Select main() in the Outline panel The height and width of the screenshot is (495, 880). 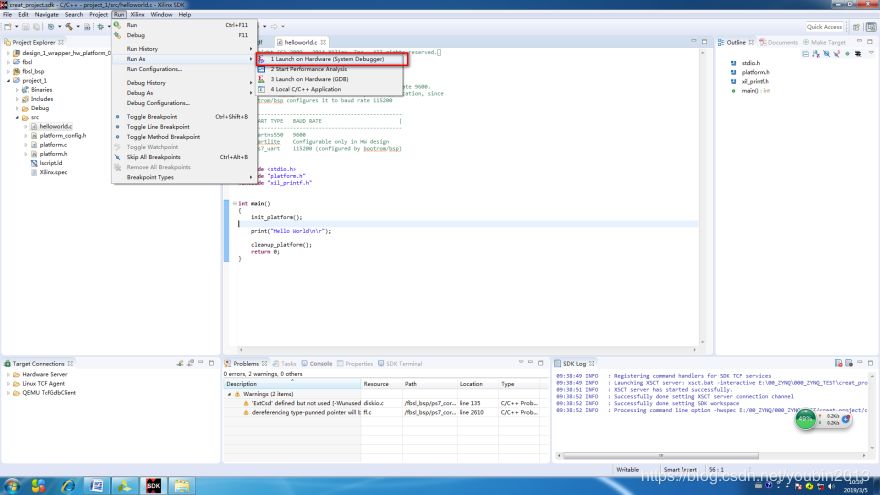755,90
